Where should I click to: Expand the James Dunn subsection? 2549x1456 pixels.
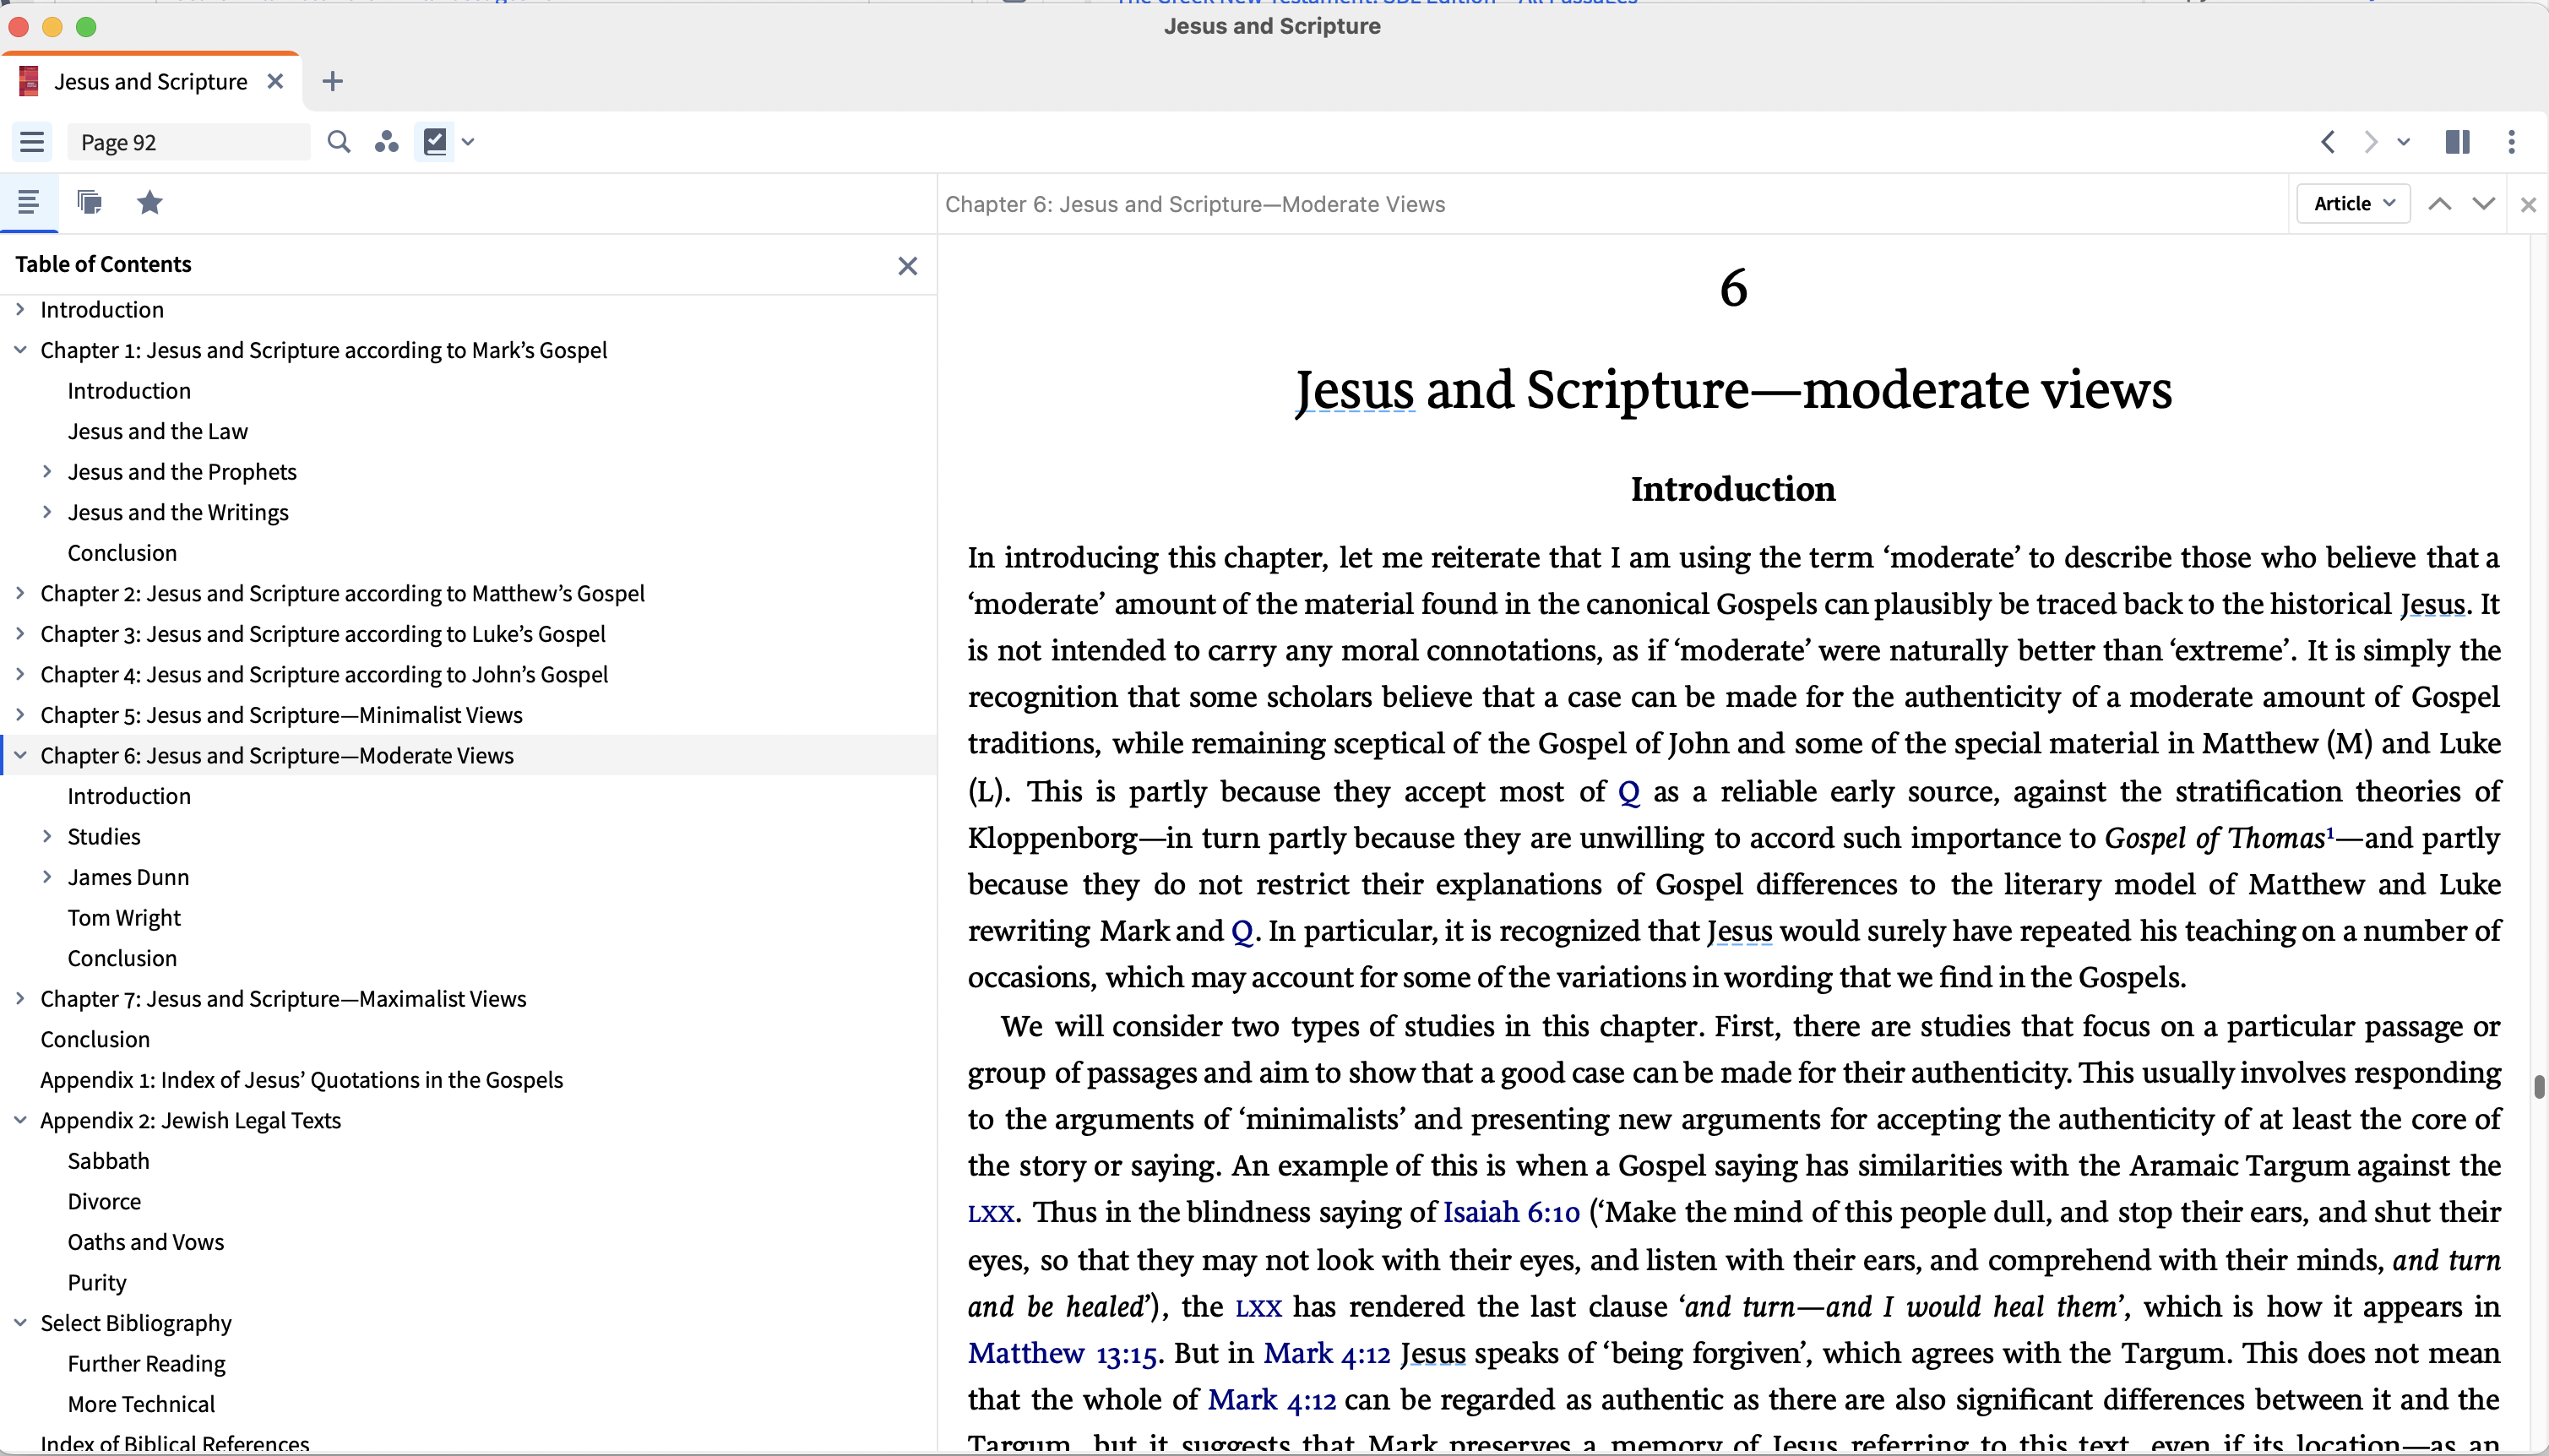click(x=47, y=877)
